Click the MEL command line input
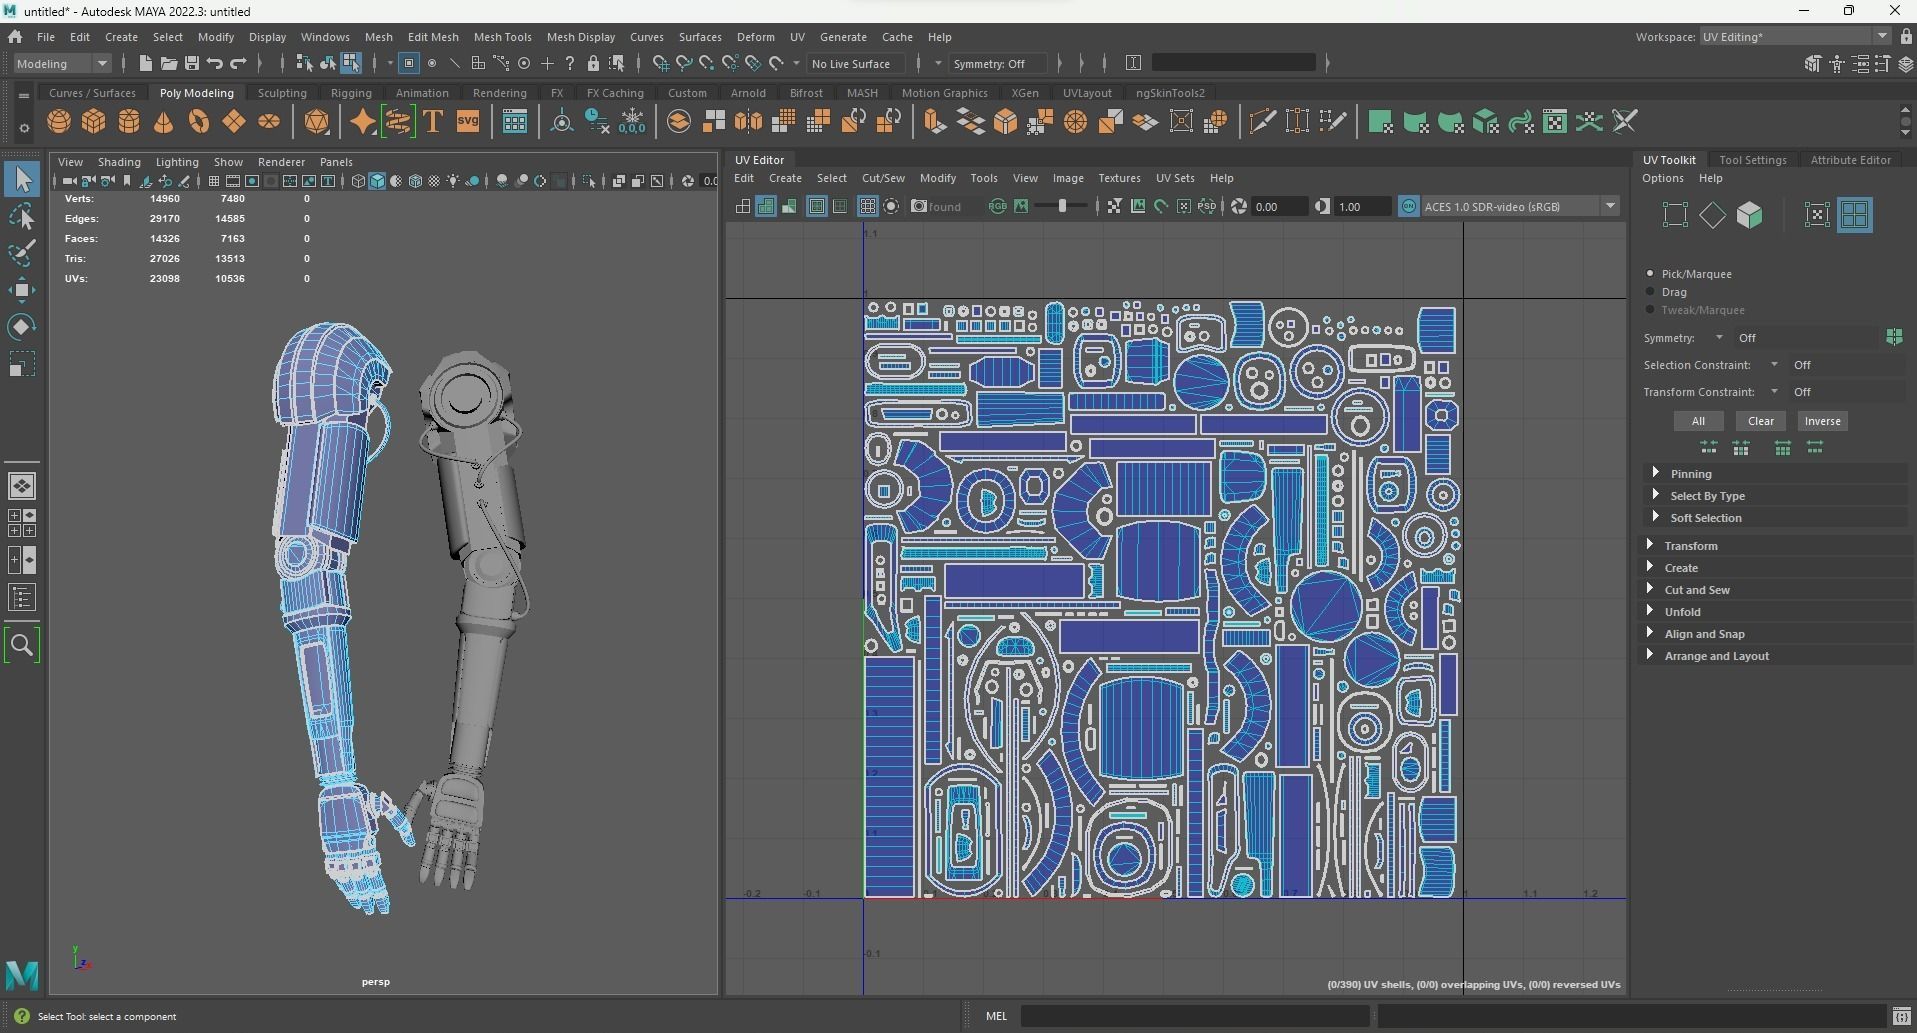1917x1033 pixels. 1194,1016
